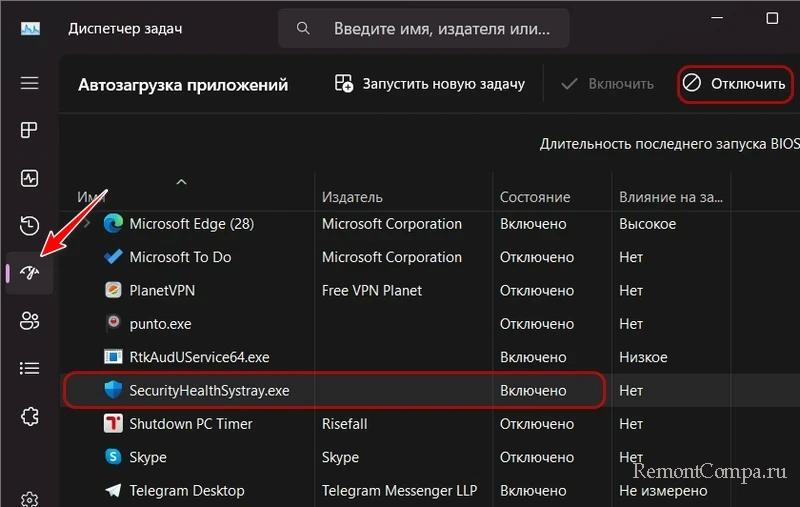Click the search field Введите имя
The image size is (800, 507).
coord(423,29)
